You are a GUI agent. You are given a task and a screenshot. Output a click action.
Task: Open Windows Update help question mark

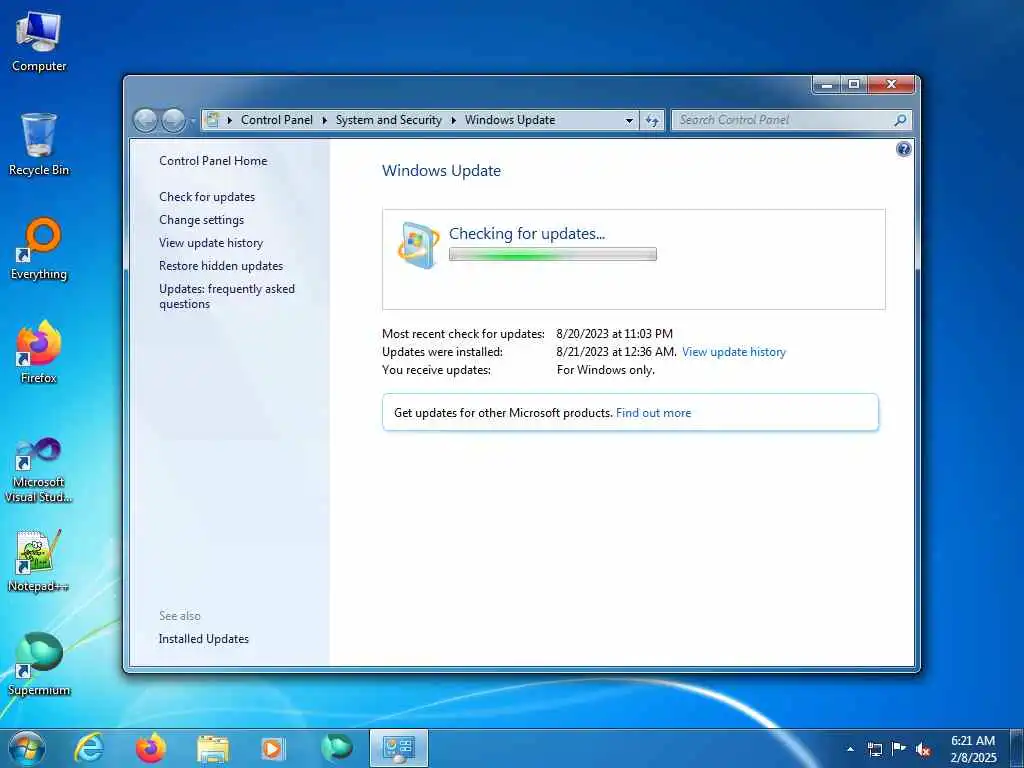tap(903, 149)
